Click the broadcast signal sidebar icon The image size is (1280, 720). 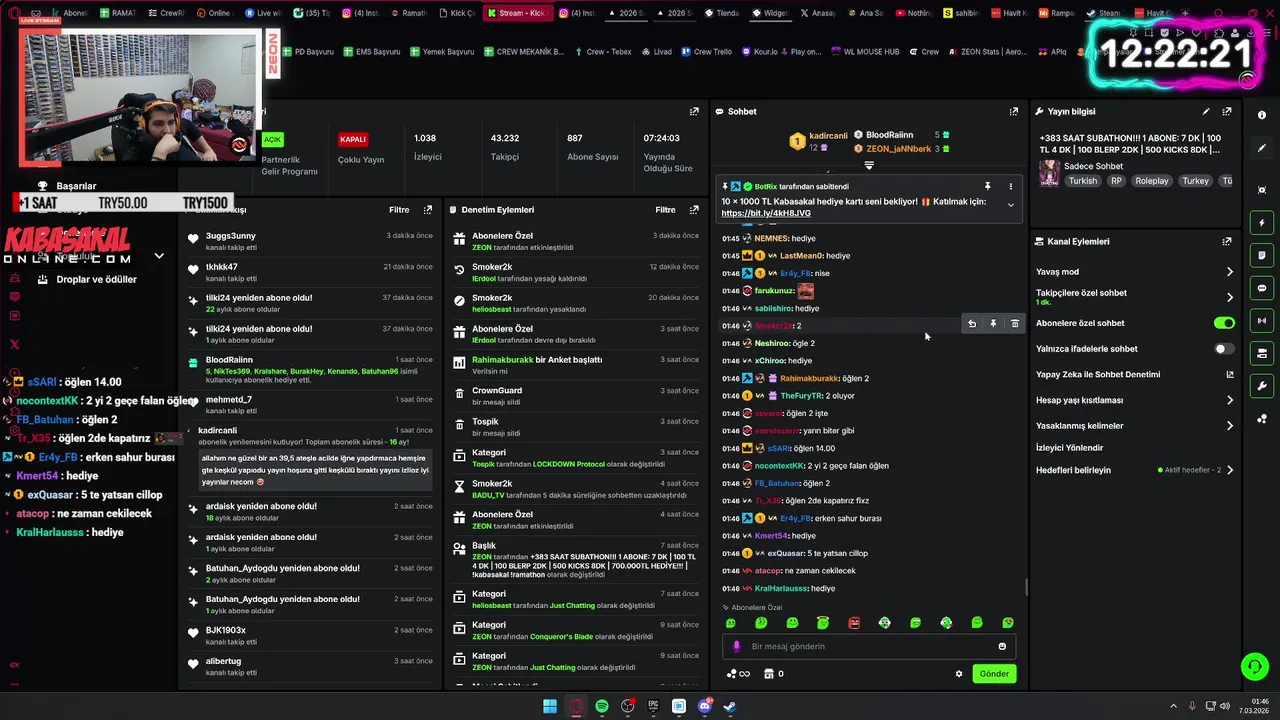[x=1262, y=321]
